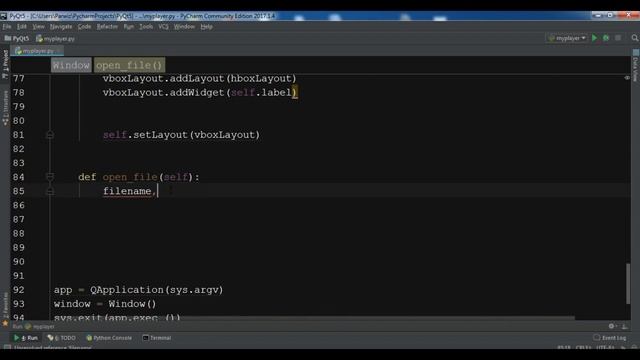Collapse the open_file method fold at line 84
The image size is (640, 360).
coord(50,177)
